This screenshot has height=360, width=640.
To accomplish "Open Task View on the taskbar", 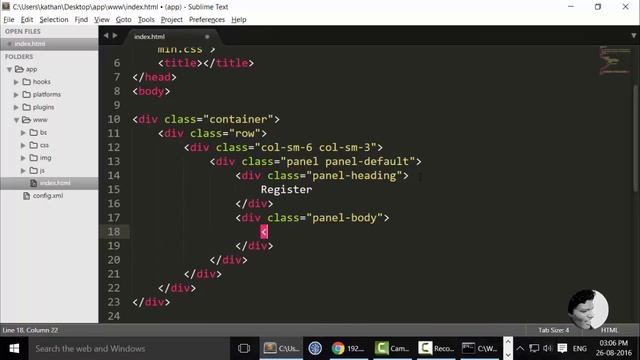I will pyautogui.click(x=244, y=349).
